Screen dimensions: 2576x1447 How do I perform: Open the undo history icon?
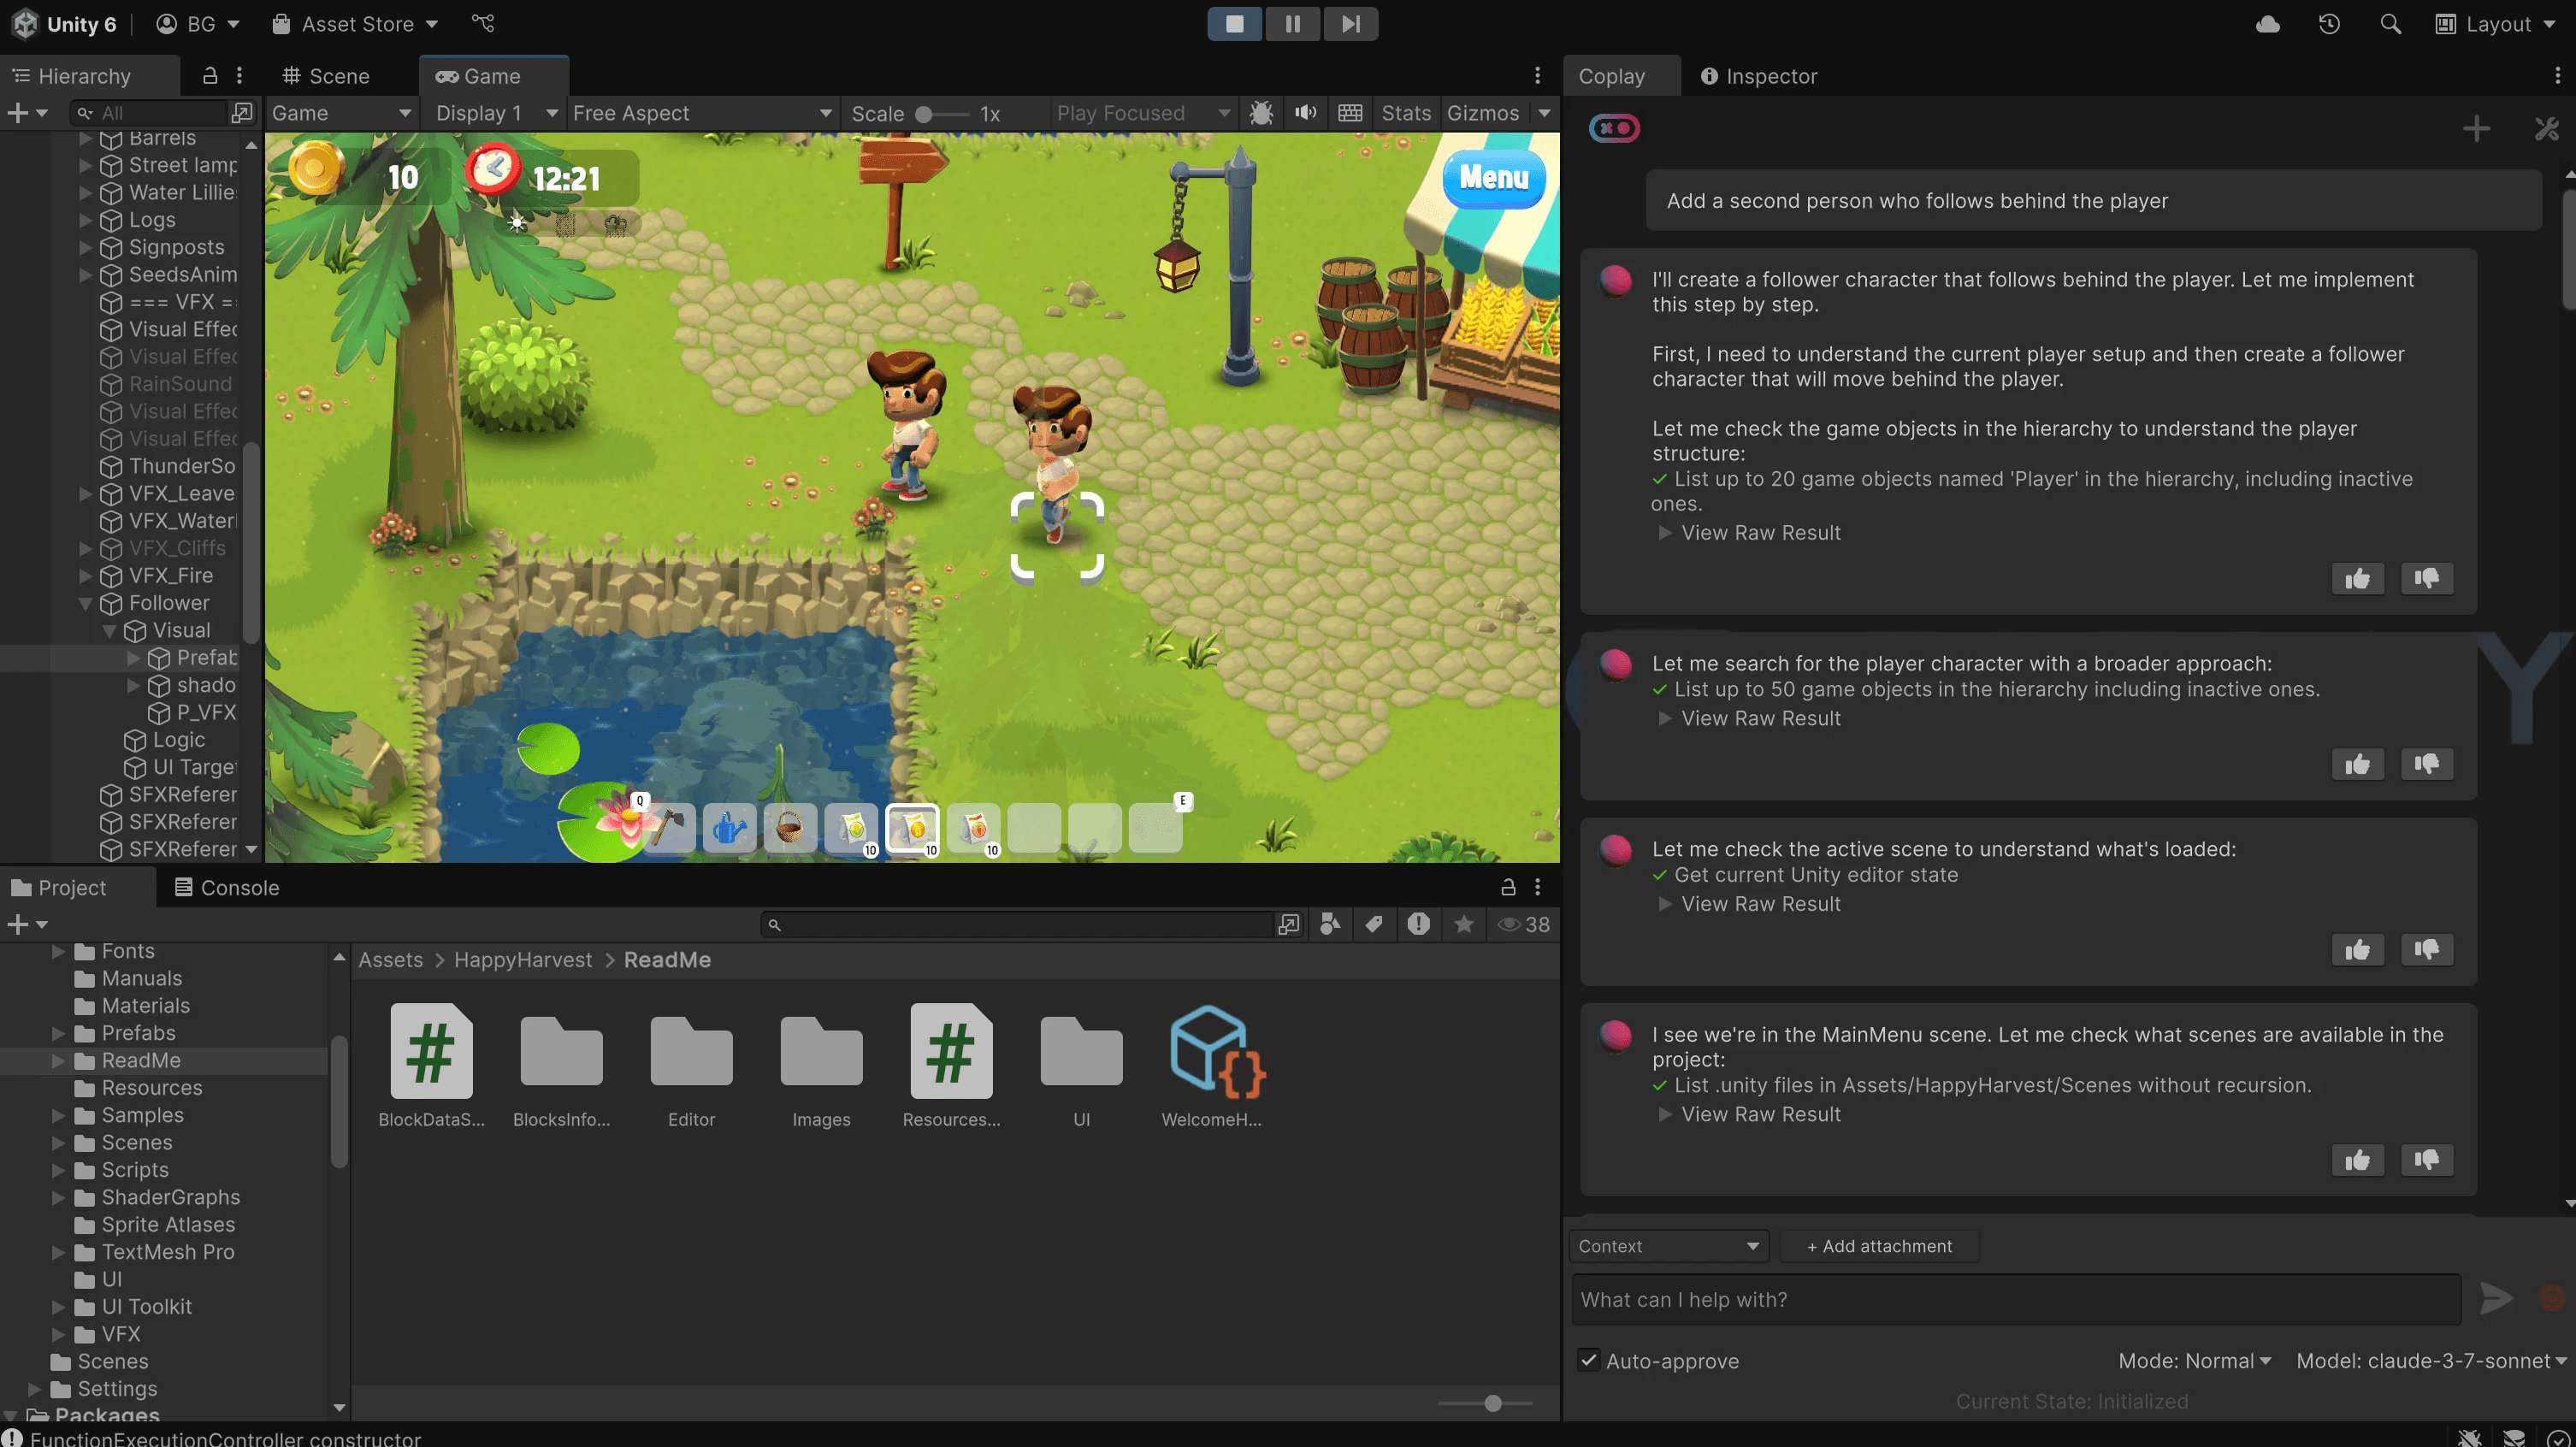(2329, 24)
